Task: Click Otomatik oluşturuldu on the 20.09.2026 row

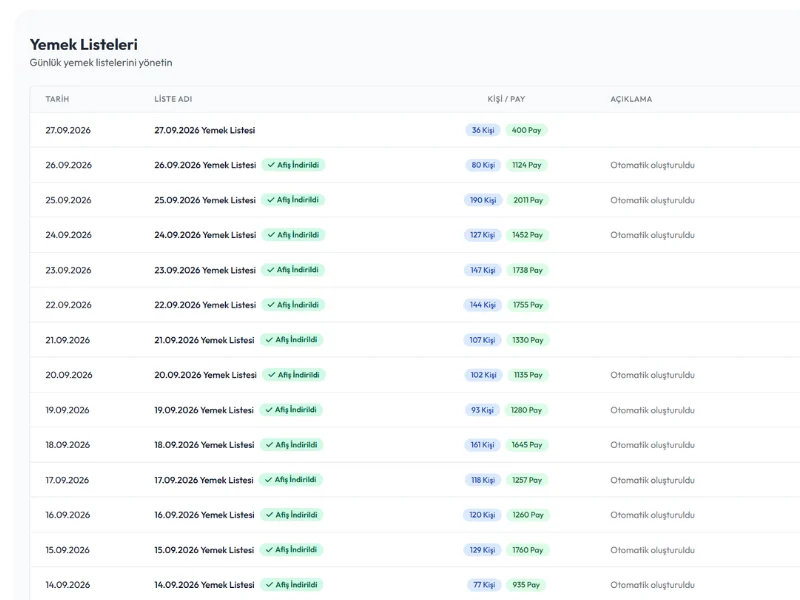Action: [652, 375]
